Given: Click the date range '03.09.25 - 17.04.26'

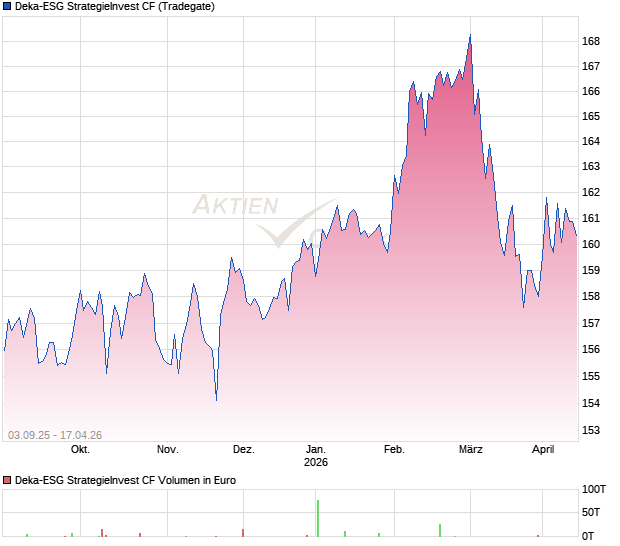Looking at the screenshot, I should (55, 435).
